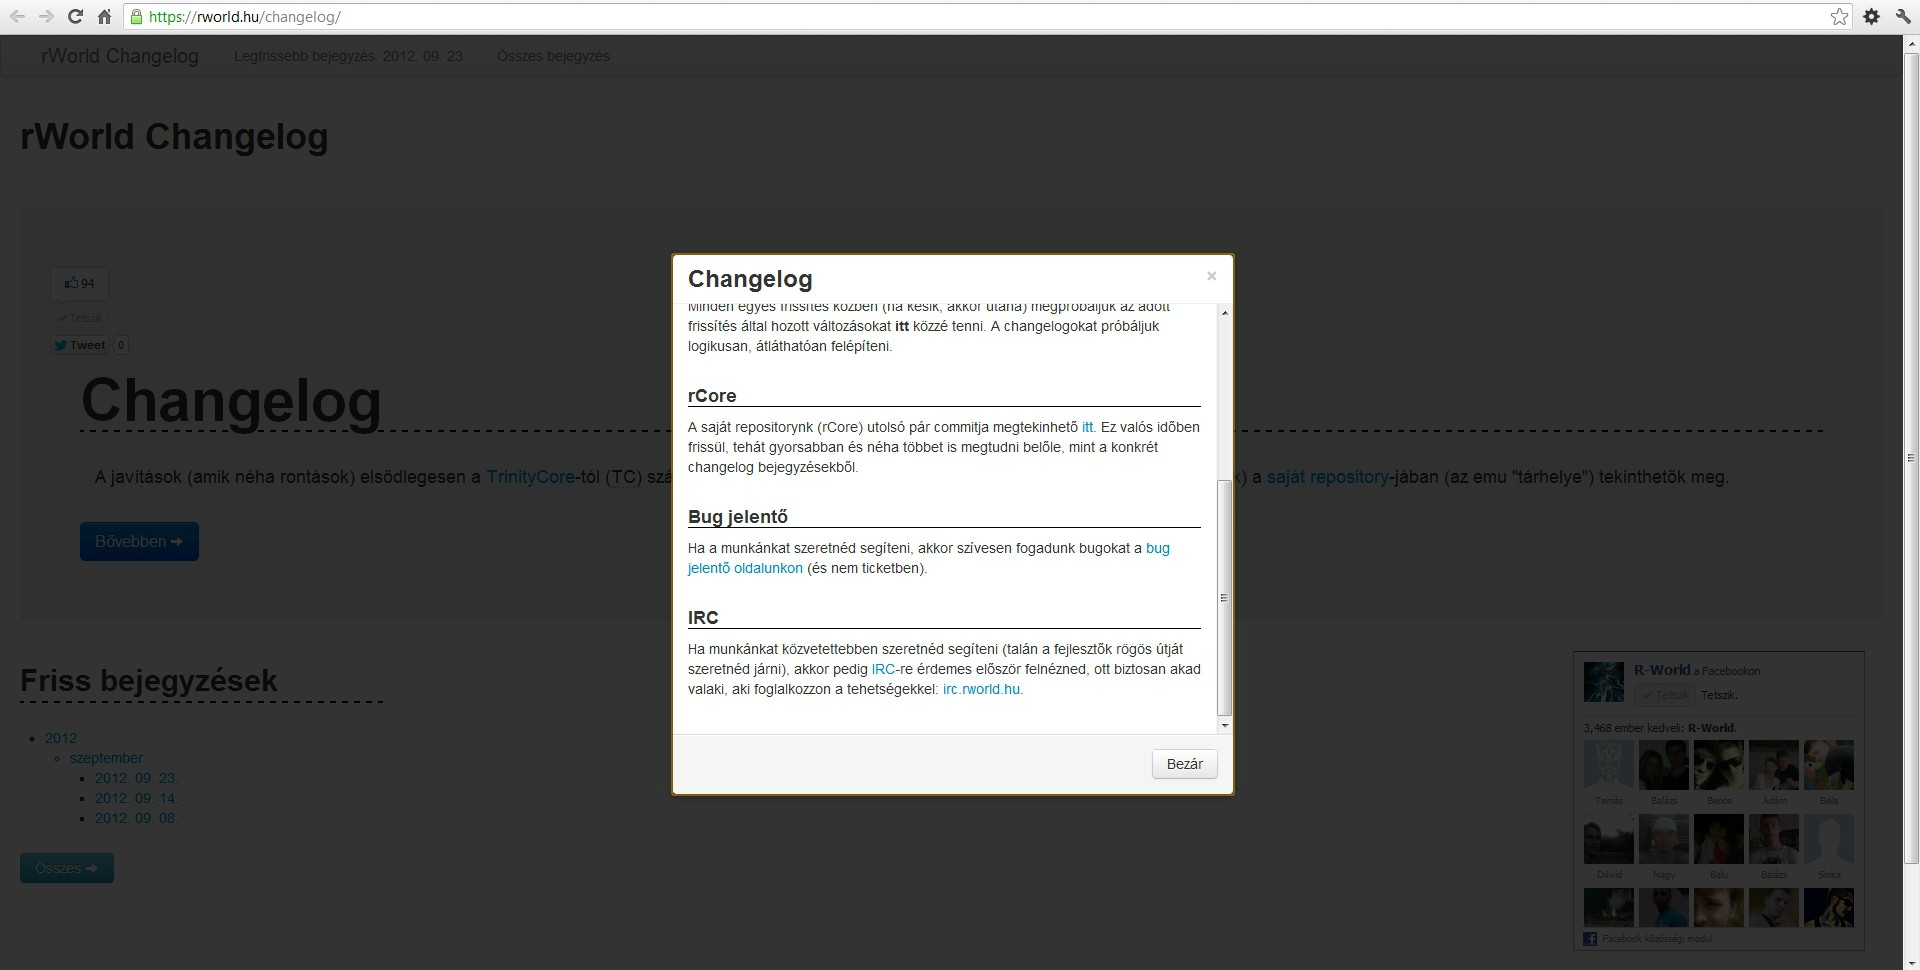Click the Facebook like count 94 icon
1920x970 pixels.
click(79, 284)
